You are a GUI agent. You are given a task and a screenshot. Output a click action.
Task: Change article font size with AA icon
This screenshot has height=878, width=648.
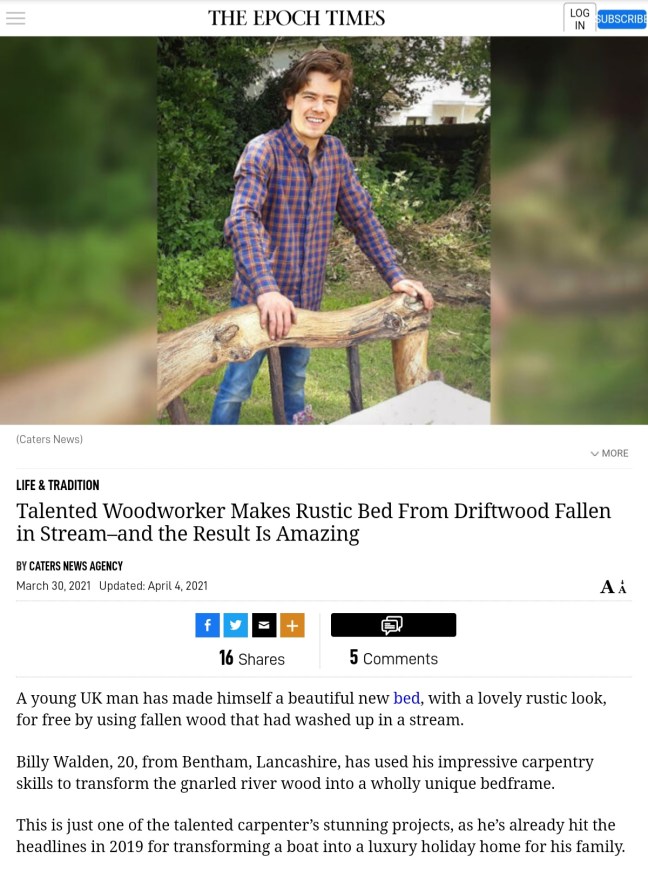(x=613, y=586)
